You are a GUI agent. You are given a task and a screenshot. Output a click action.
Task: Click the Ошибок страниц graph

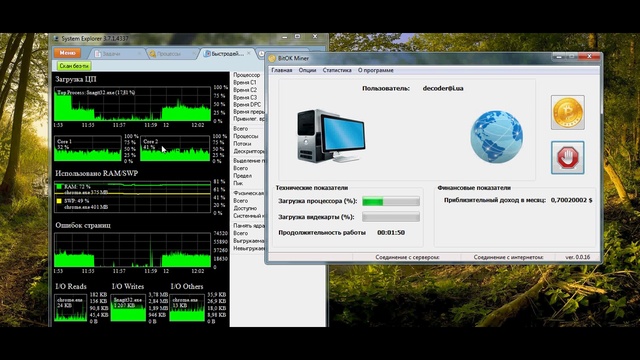tap(132, 250)
